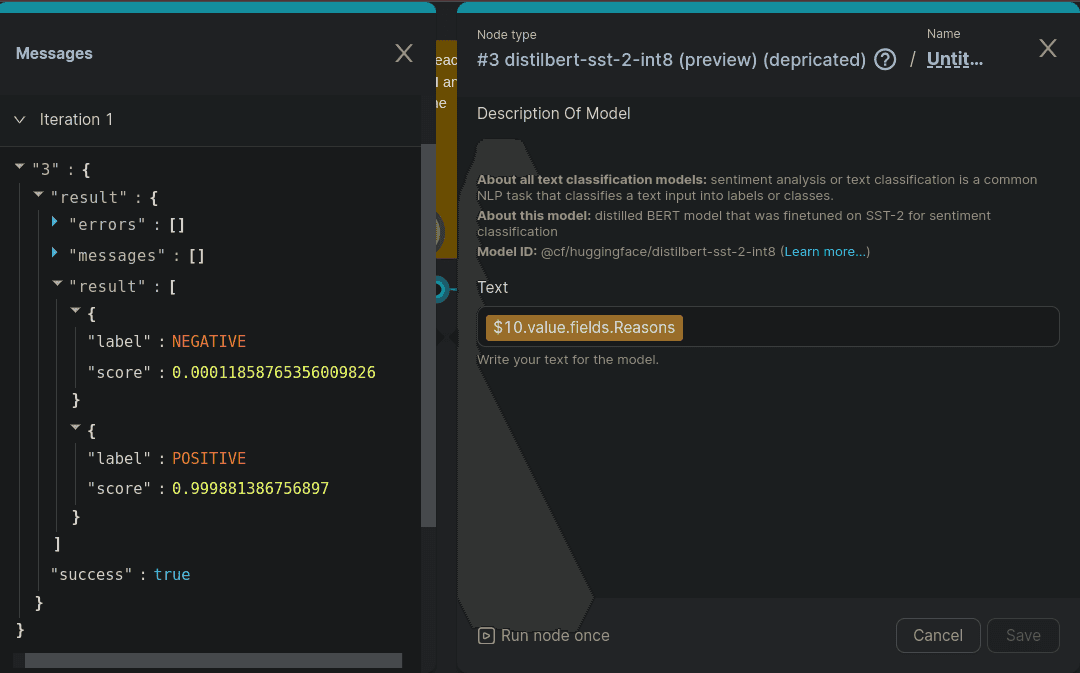
Task: Click the play icon beside Run node once
Action: (x=486, y=635)
